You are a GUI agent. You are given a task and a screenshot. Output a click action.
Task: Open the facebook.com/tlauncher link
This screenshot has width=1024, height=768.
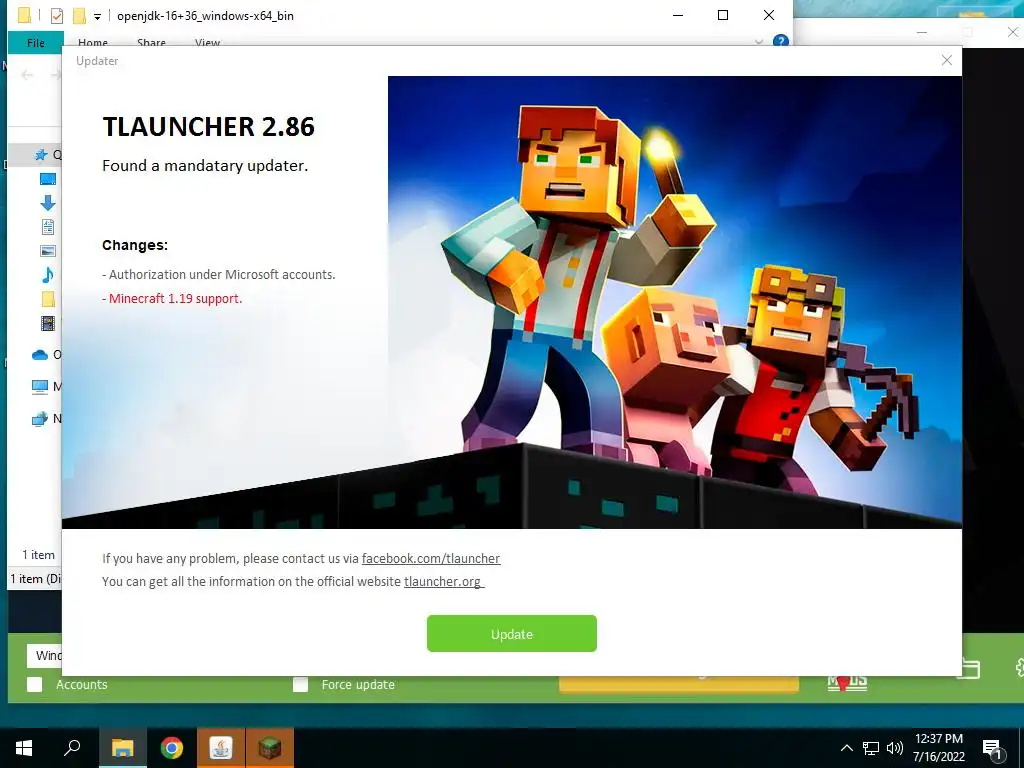[x=431, y=558]
